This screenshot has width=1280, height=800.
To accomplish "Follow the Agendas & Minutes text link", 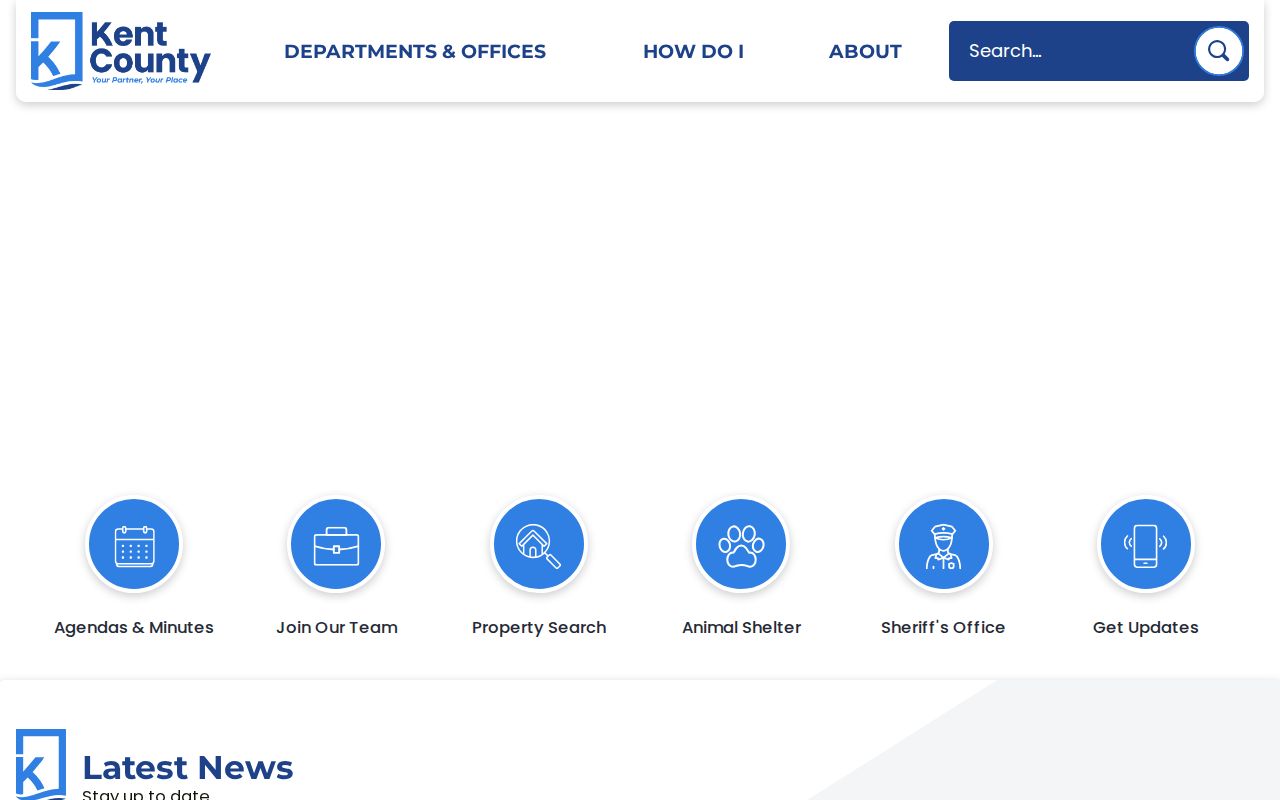I will pos(134,628).
